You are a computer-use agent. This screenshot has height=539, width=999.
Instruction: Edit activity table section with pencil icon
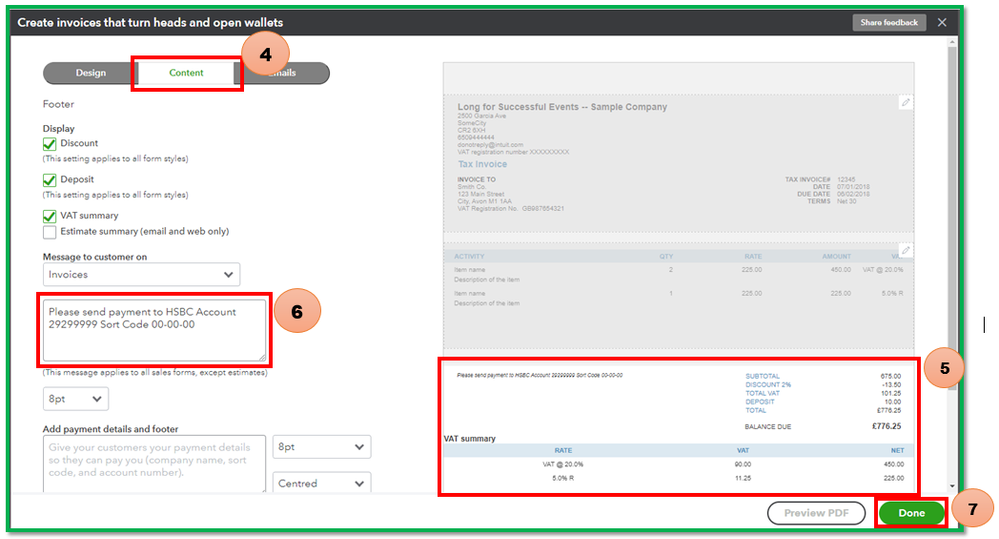coord(905,250)
